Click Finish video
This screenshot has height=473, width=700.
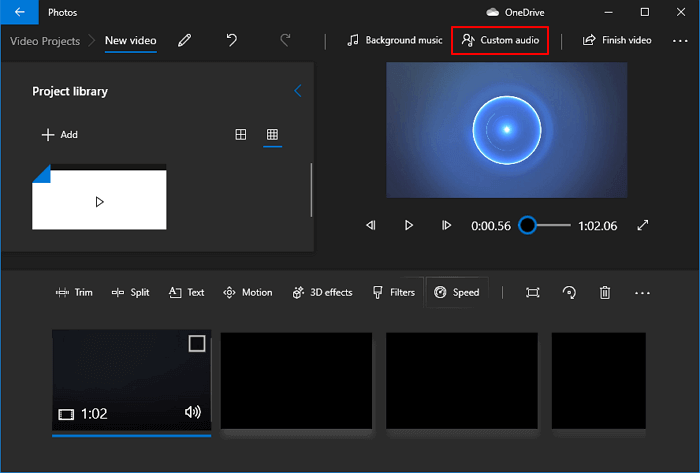click(x=617, y=41)
